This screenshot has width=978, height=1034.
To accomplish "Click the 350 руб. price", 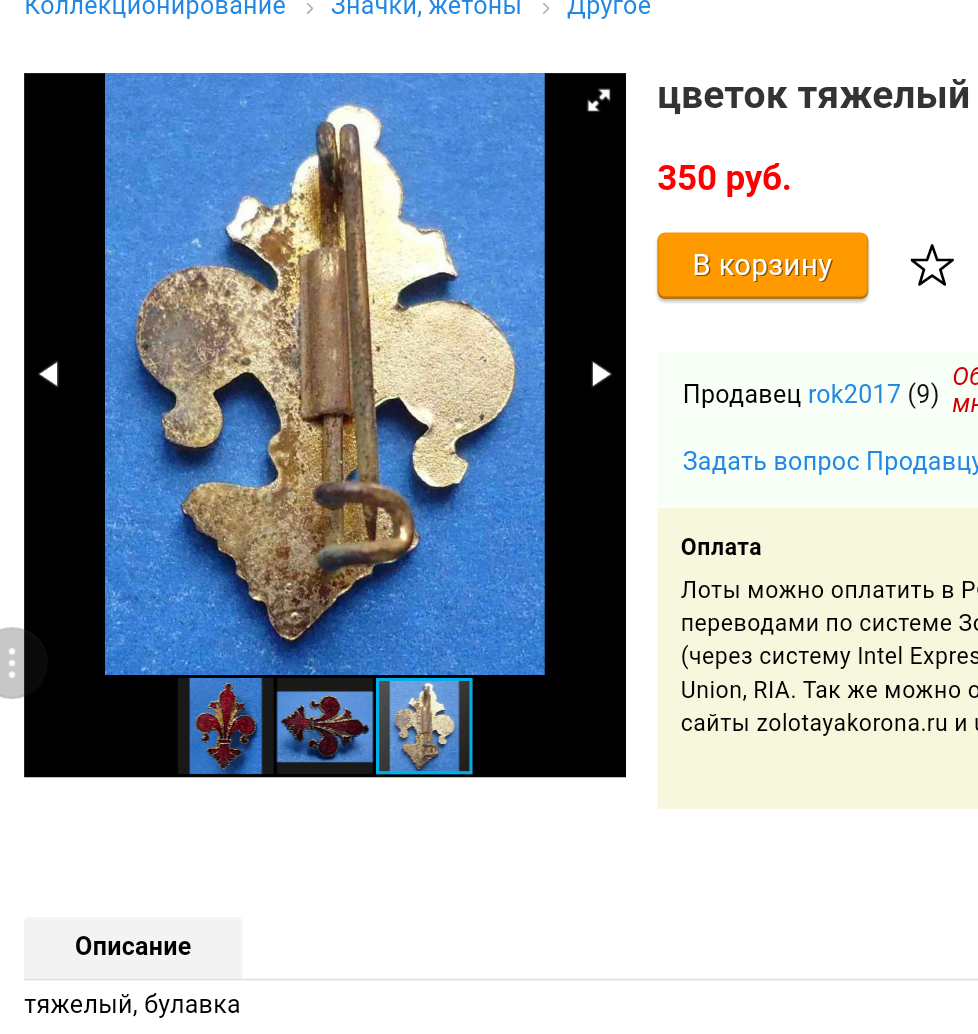I will pos(724,178).
